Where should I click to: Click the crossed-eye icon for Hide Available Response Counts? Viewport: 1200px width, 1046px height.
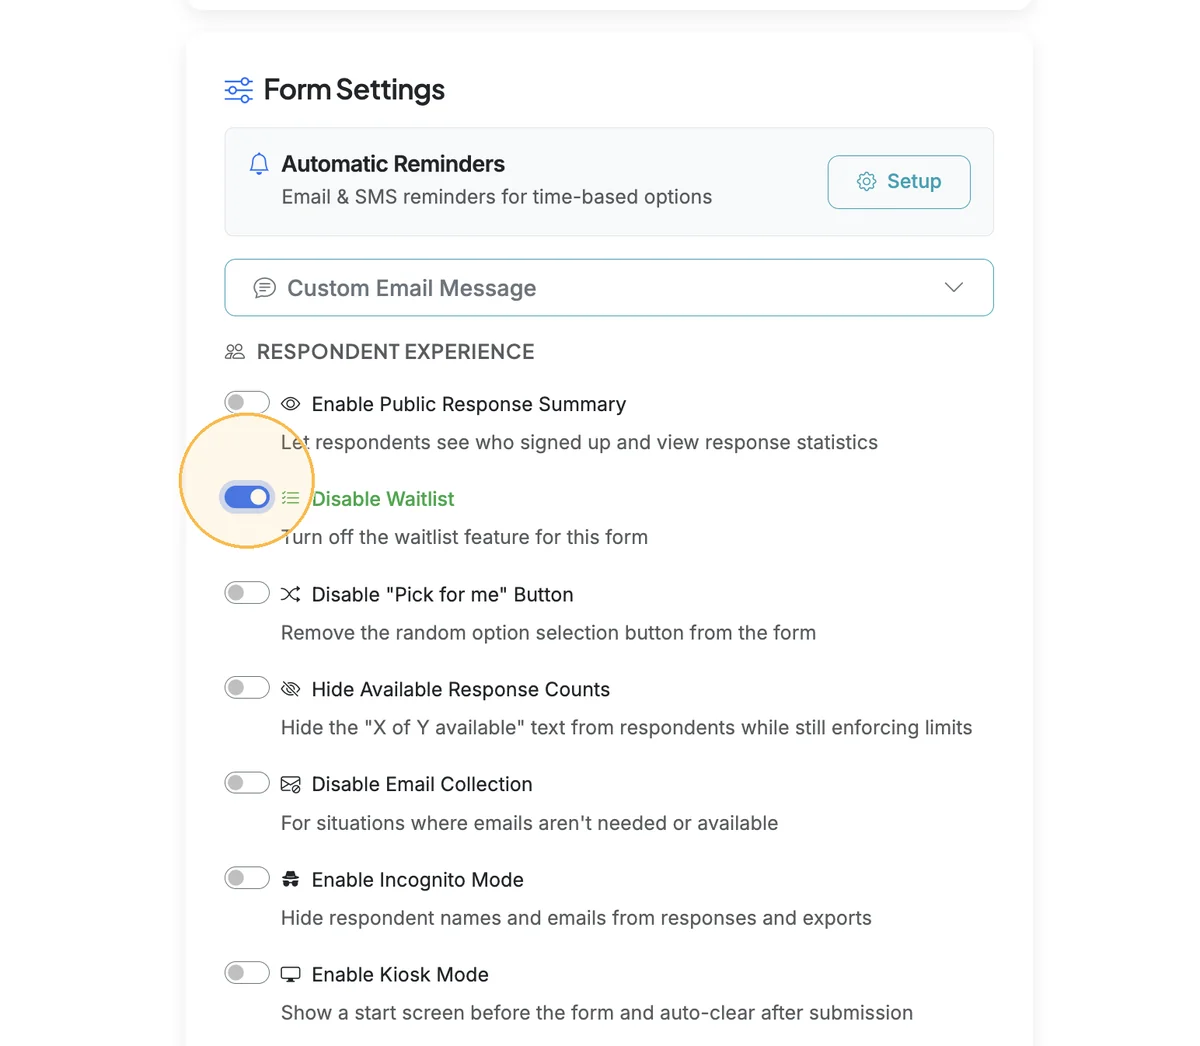[291, 689]
